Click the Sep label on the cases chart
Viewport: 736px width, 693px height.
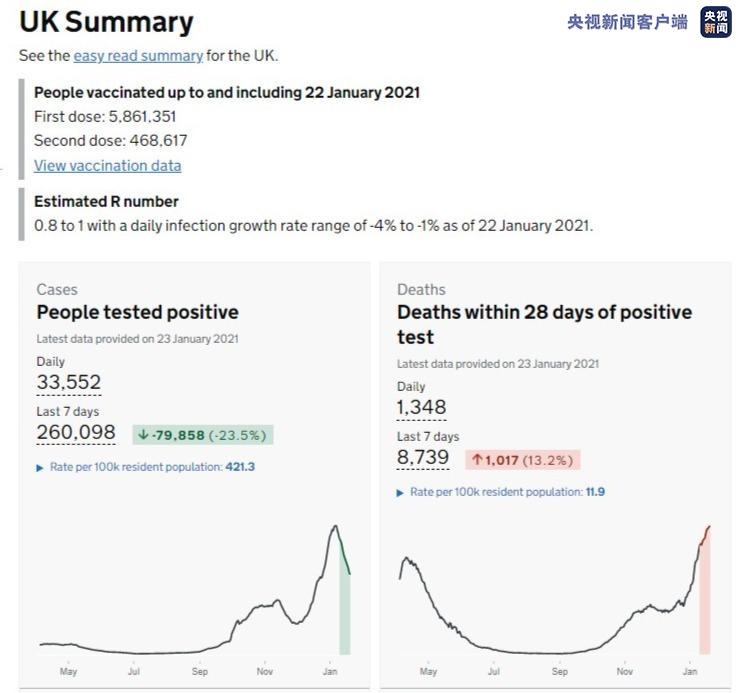200,671
